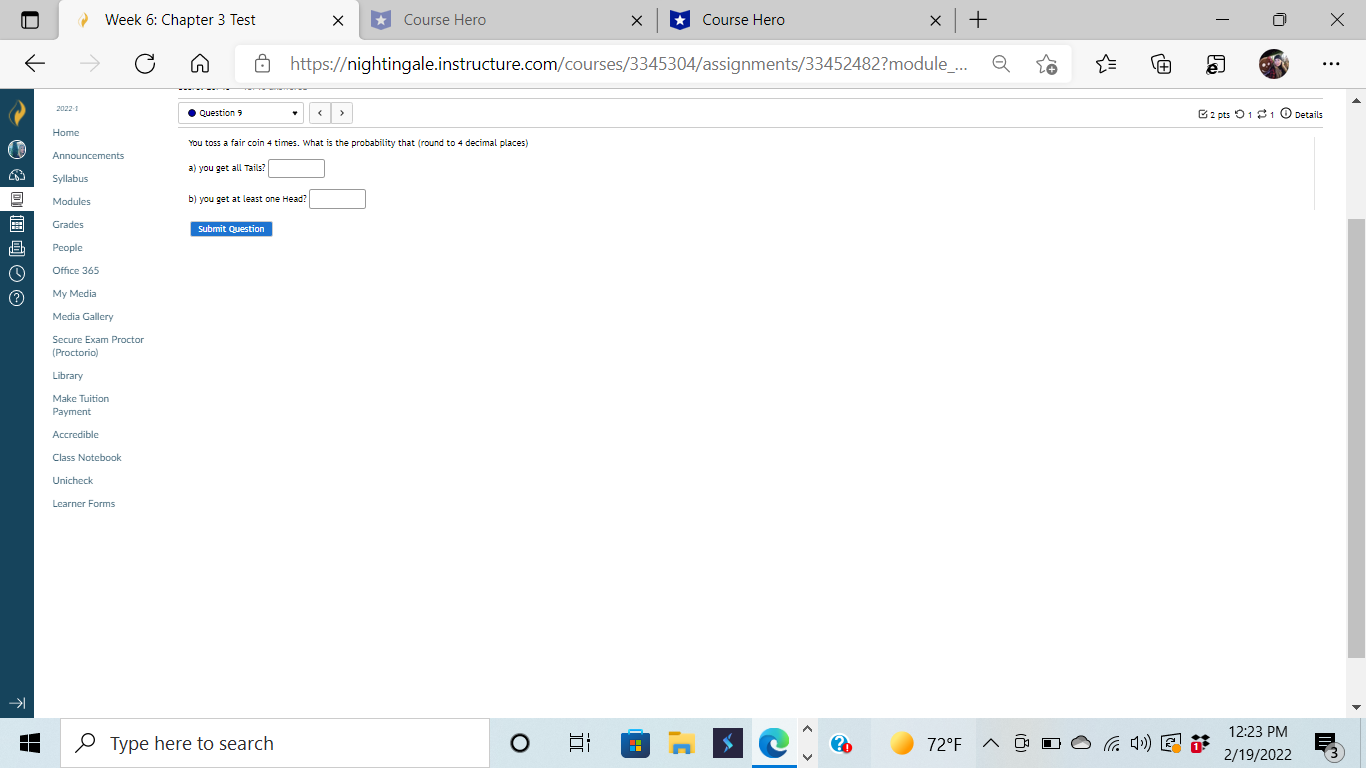
Task: Open the Help question mark icon
Action: pos(16,296)
